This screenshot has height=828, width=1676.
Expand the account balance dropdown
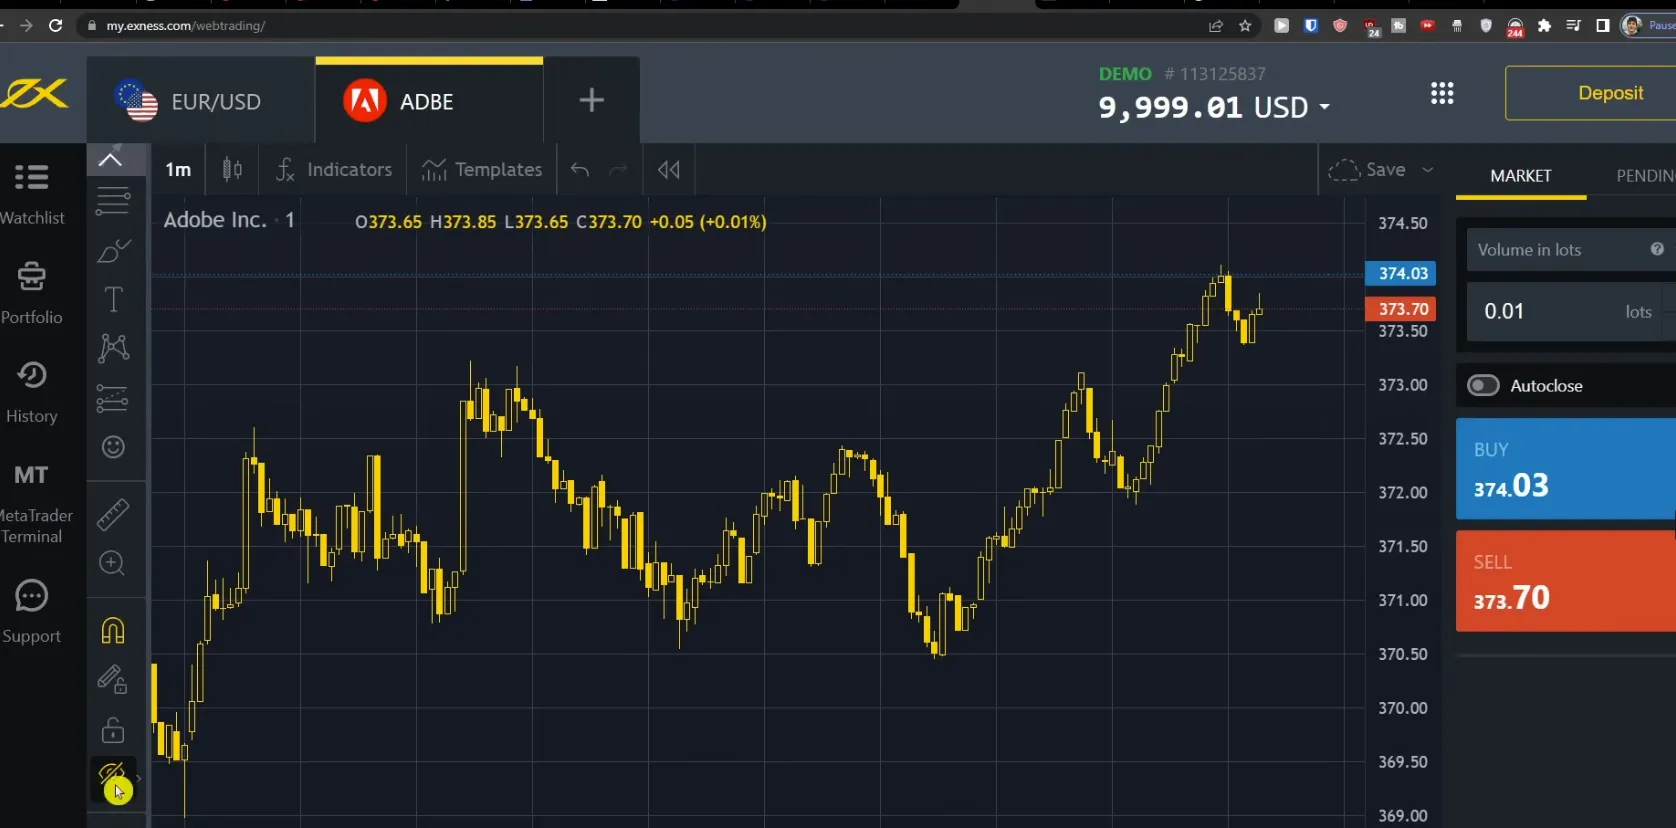(x=1325, y=106)
